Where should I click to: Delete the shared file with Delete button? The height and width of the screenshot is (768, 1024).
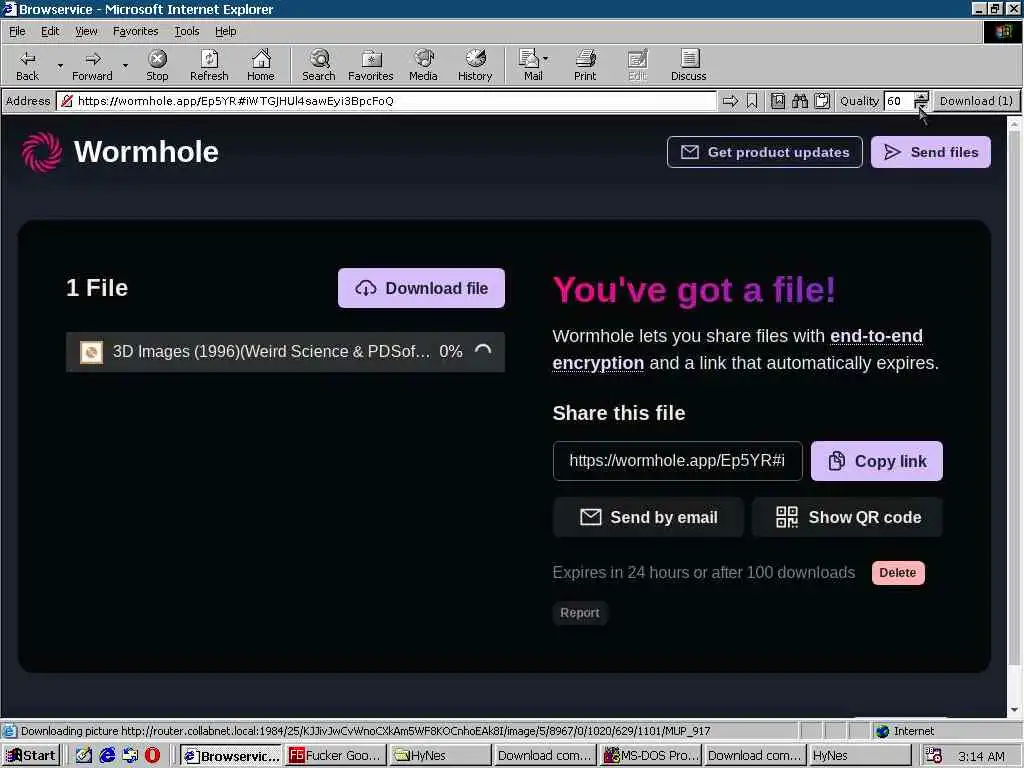898,573
